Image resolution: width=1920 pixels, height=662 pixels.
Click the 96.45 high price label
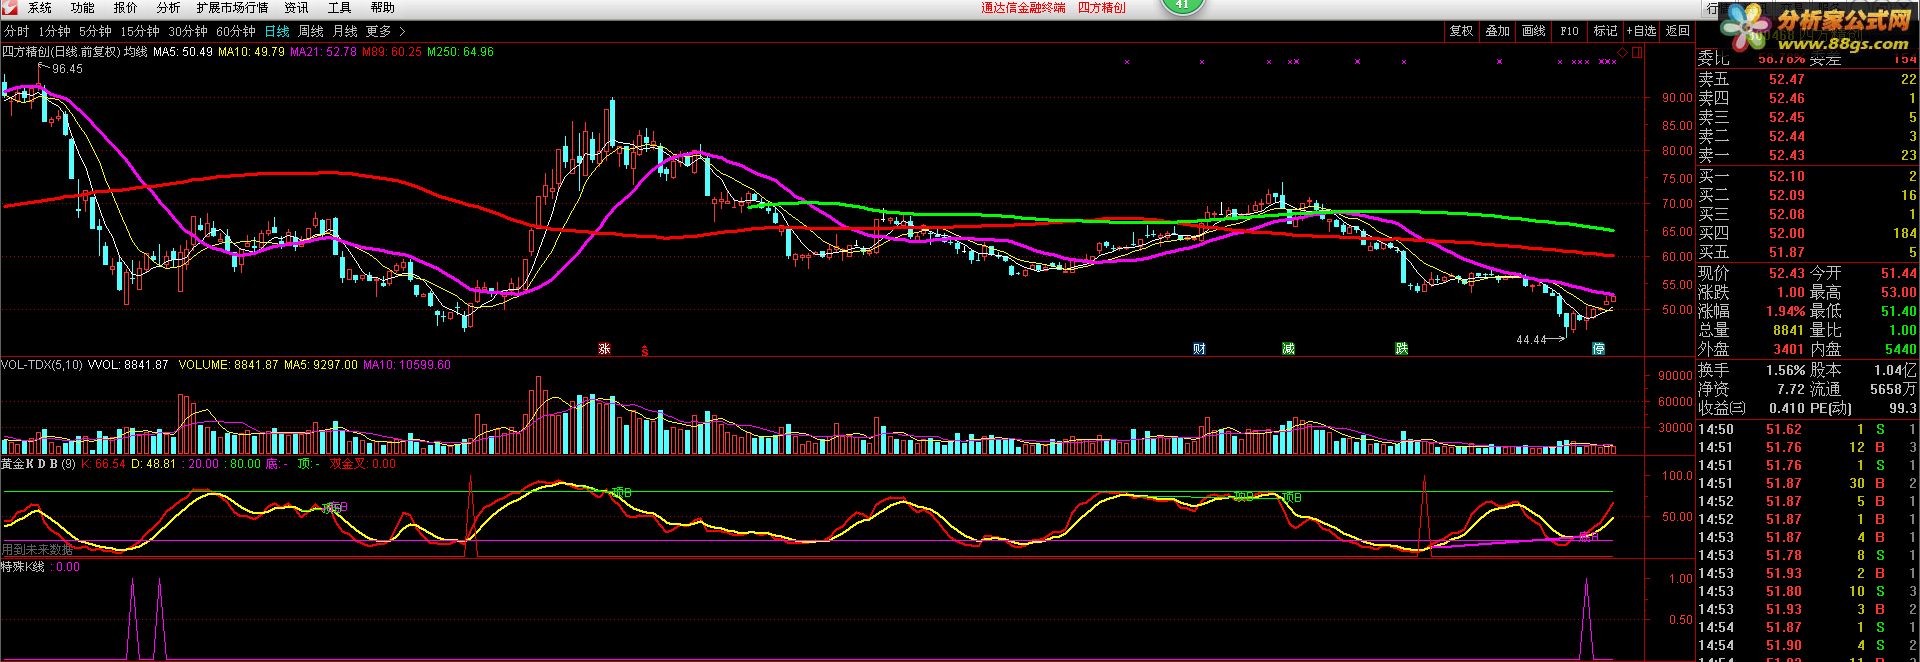(x=67, y=69)
